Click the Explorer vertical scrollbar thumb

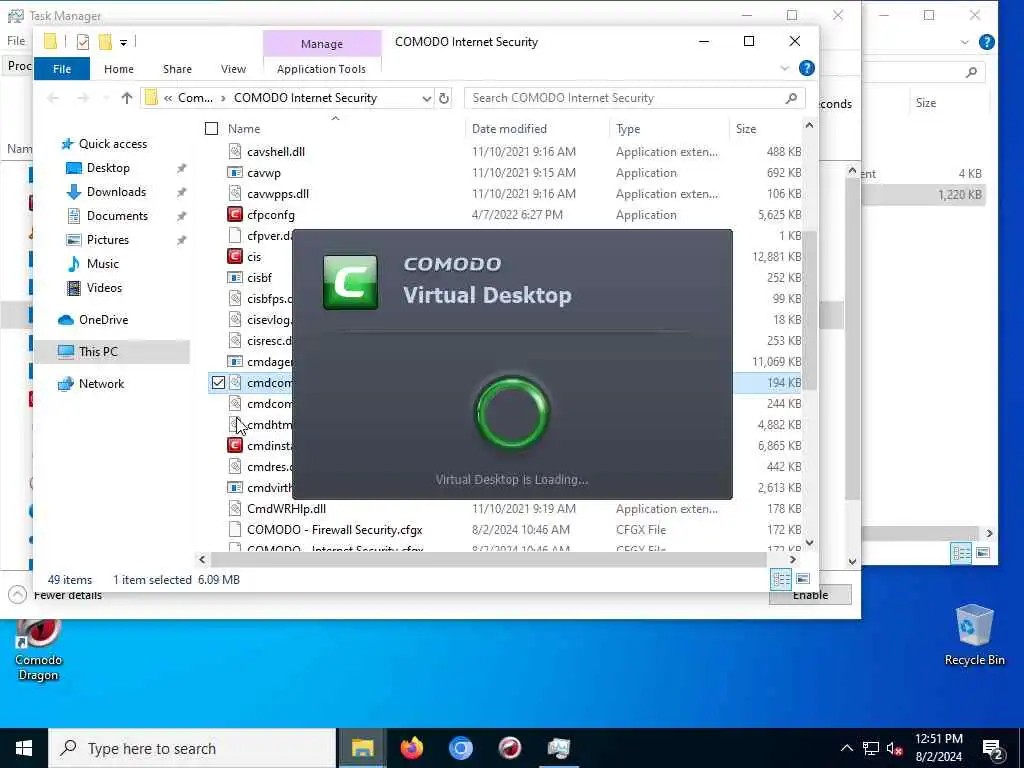point(810,310)
